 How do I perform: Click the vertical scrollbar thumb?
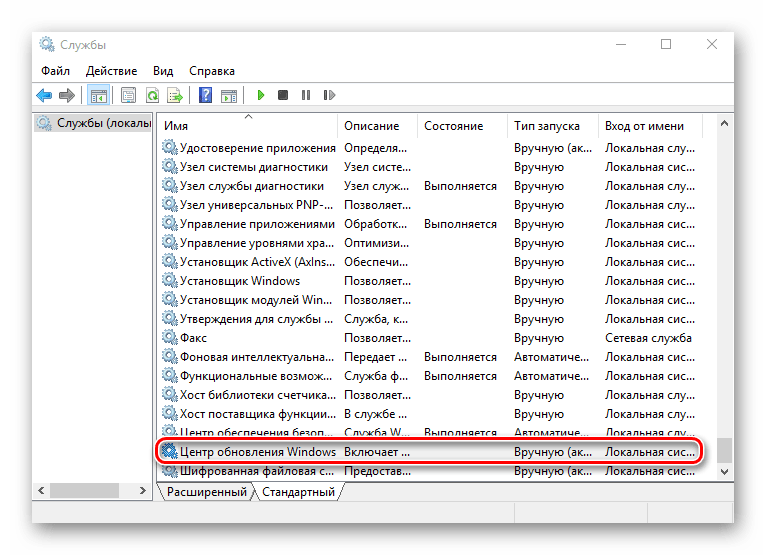pyautogui.click(x=724, y=450)
